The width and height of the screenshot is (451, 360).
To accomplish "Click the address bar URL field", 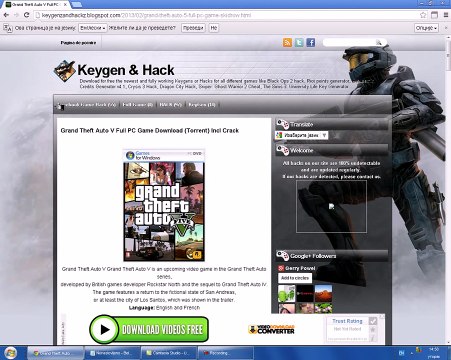I will tap(227, 15).
